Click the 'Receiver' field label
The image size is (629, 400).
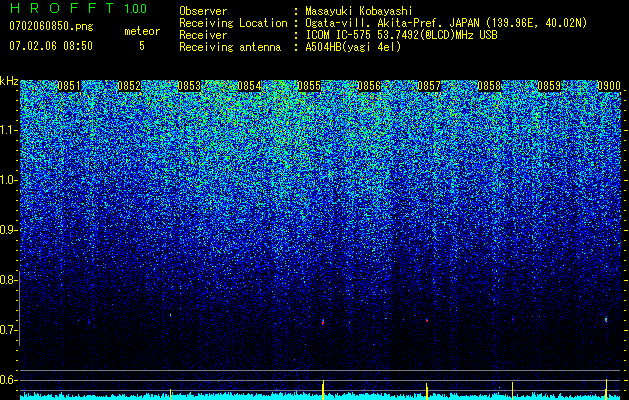click(x=203, y=35)
